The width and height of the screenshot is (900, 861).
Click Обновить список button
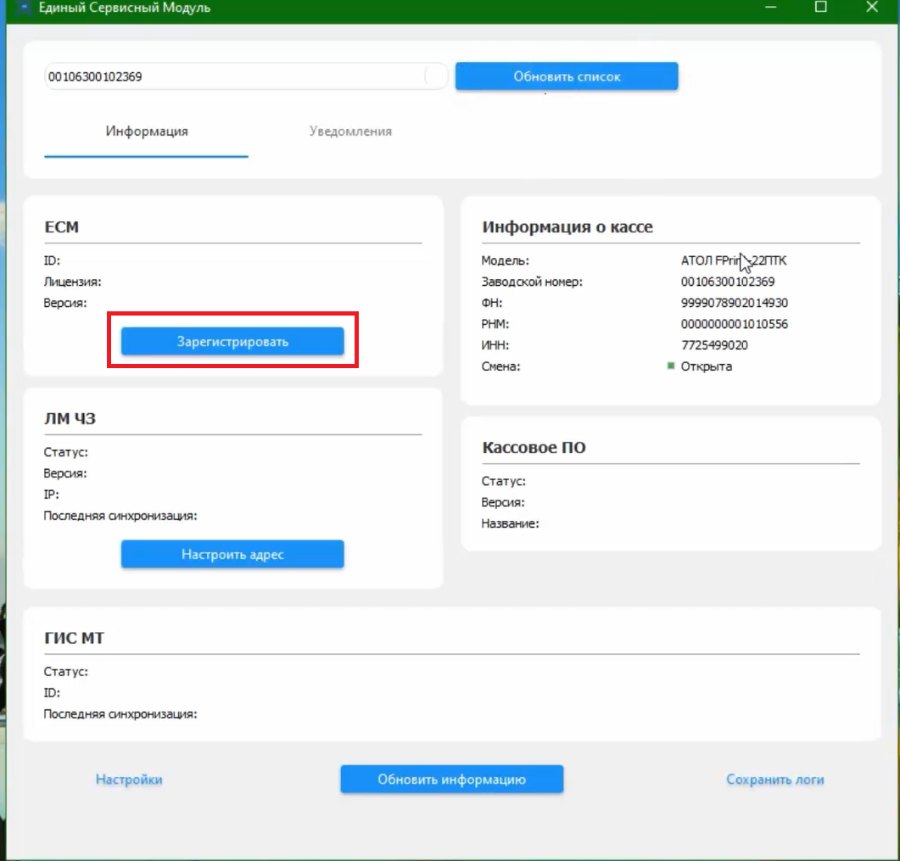(567, 76)
